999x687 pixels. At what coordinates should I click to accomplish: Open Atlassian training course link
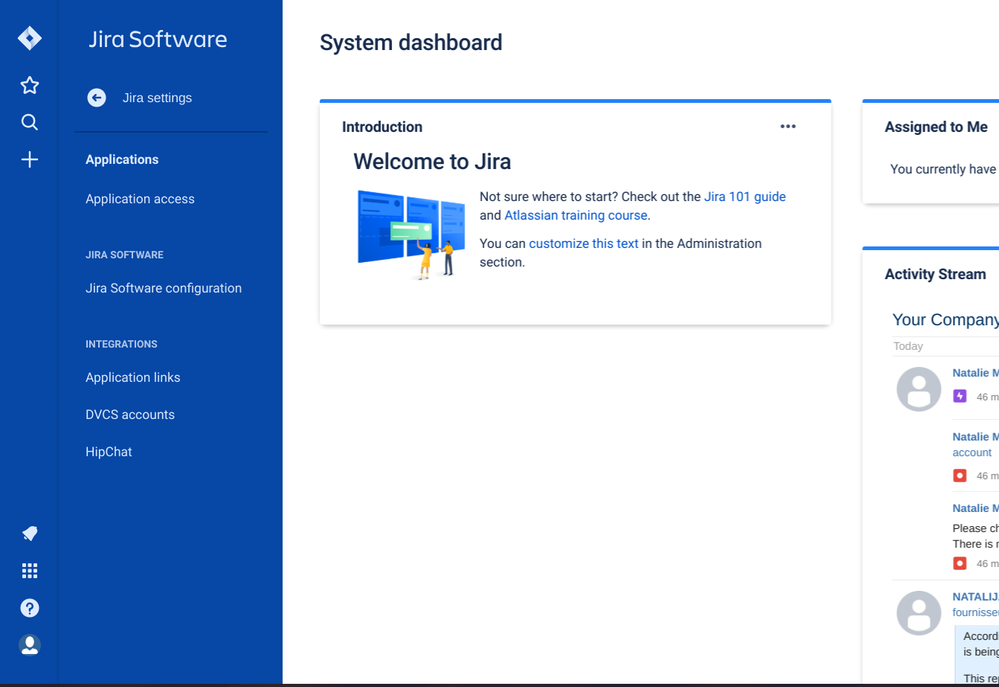tap(576, 215)
